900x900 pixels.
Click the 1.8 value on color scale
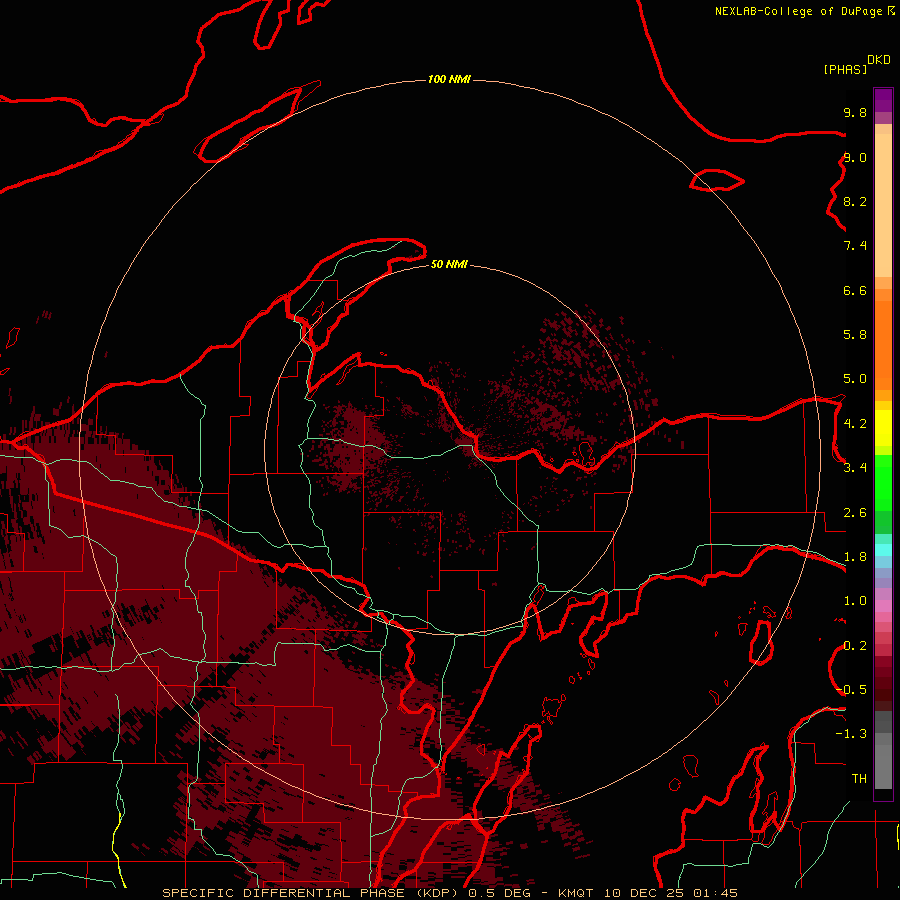(855, 557)
